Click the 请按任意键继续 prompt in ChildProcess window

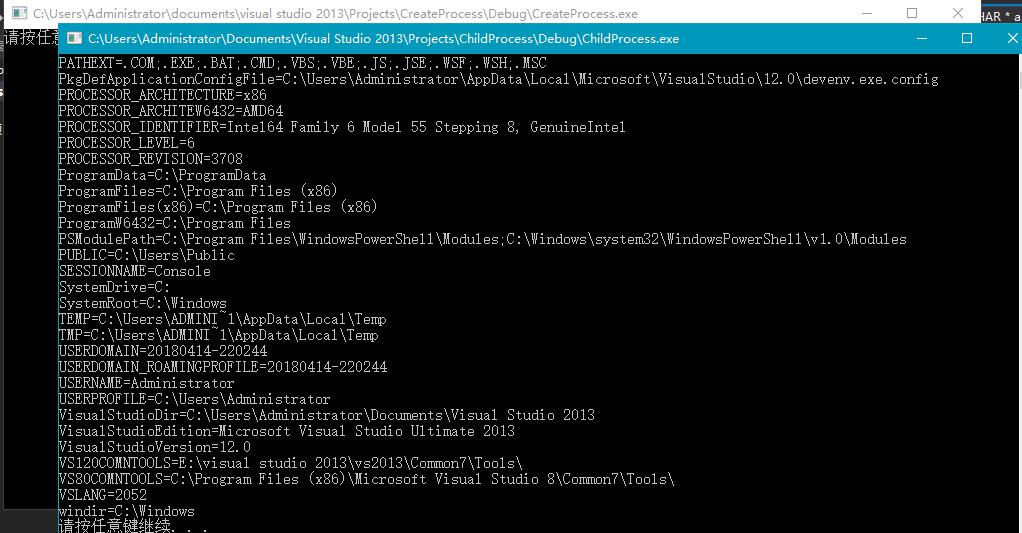[x=134, y=526]
